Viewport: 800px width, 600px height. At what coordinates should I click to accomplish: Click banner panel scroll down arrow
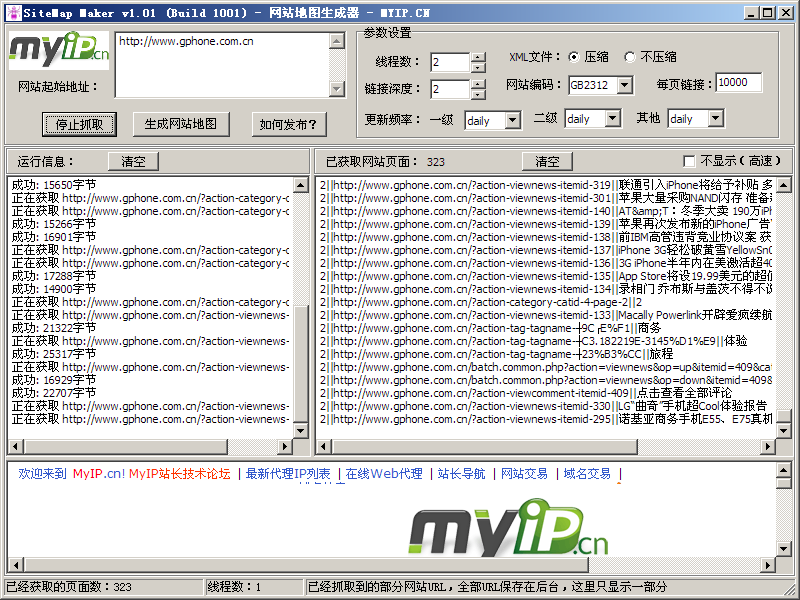point(784,549)
